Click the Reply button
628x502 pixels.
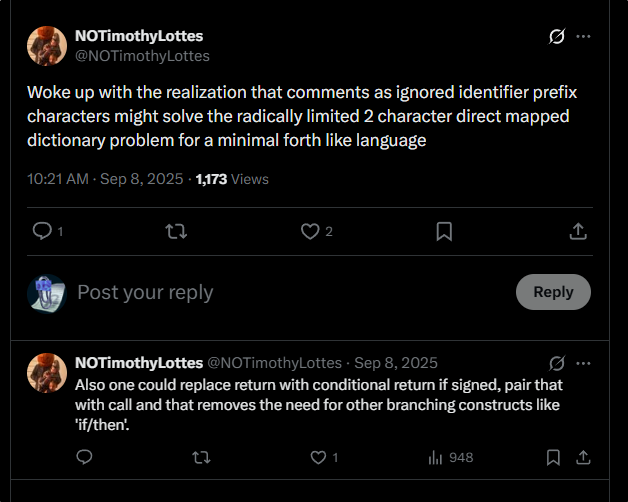tap(553, 292)
